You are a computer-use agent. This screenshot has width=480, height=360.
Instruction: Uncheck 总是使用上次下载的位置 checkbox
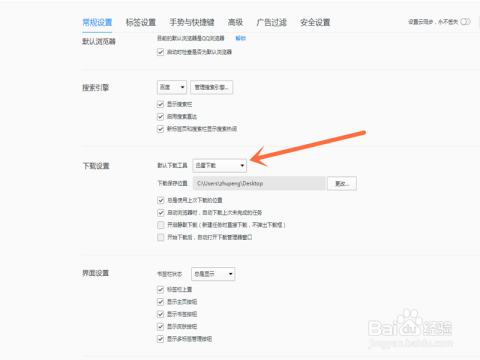pos(161,200)
